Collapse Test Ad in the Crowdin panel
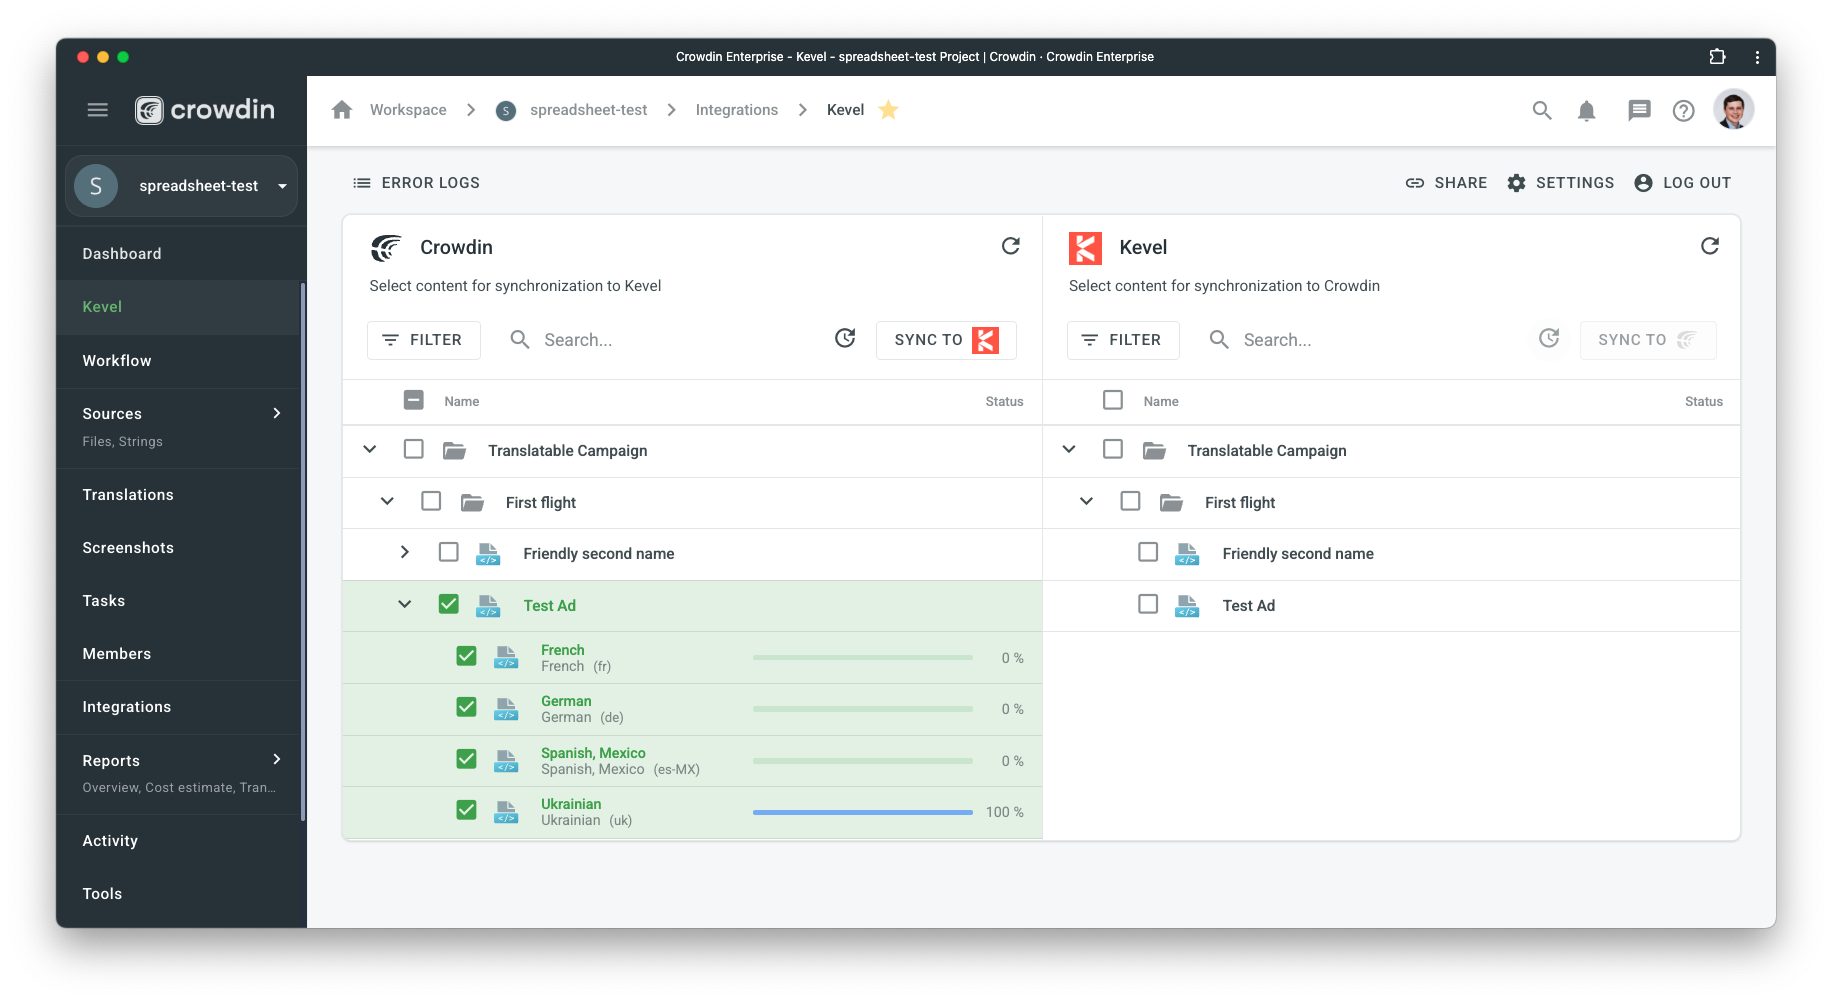1832x1002 pixels. [x=405, y=604]
